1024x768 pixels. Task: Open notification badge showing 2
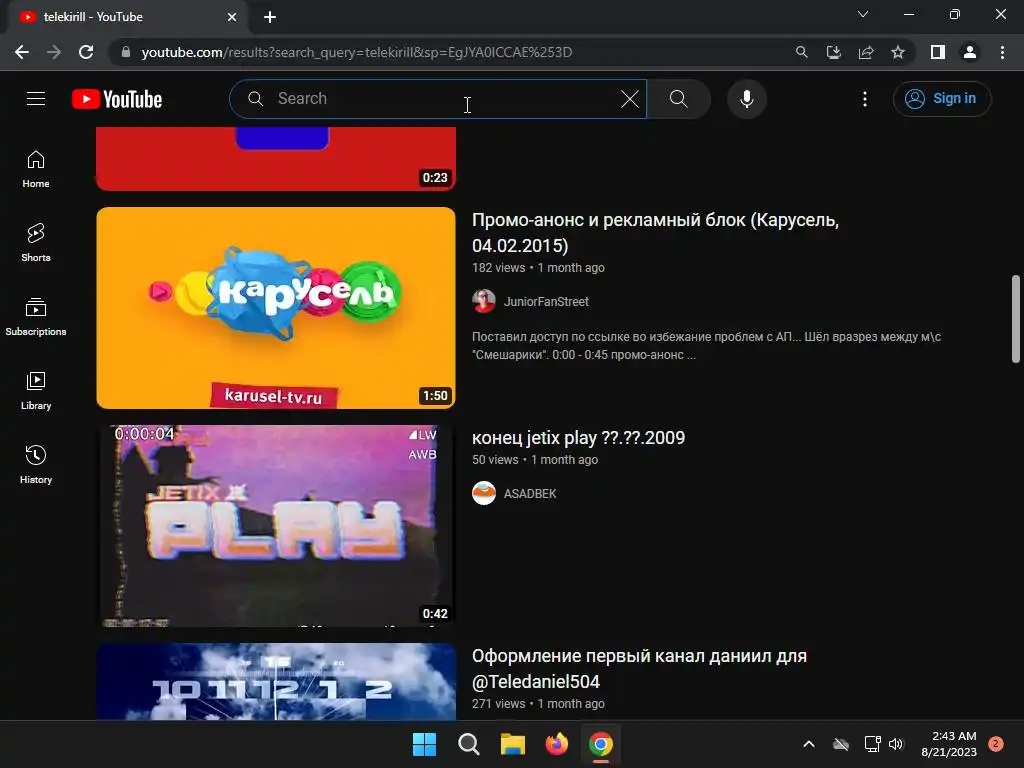[x=996, y=743]
